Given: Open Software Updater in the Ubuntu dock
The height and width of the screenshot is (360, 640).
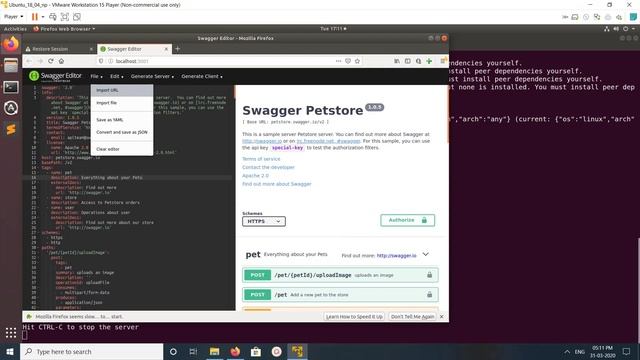Looking at the screenshot, I should click(11, 108).
